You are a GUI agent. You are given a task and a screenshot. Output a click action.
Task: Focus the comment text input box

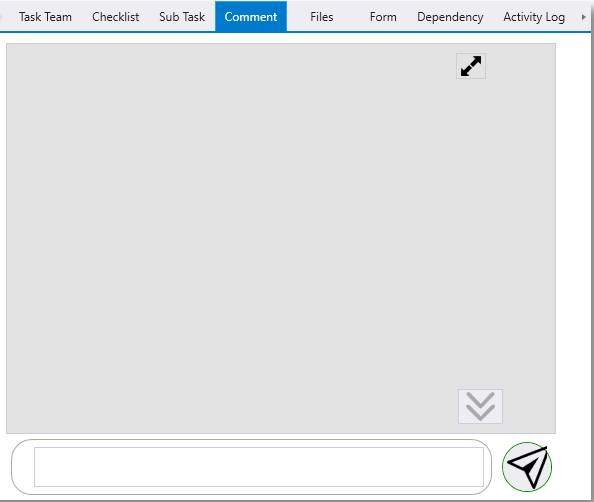point(259,467)
